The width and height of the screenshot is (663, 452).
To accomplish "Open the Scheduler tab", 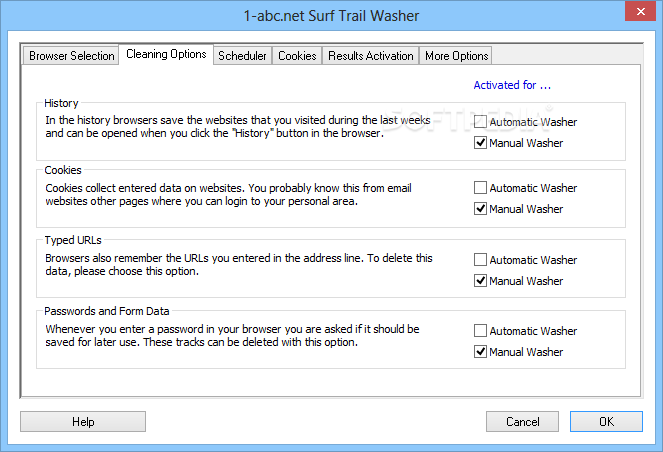I will pos(242,56).
